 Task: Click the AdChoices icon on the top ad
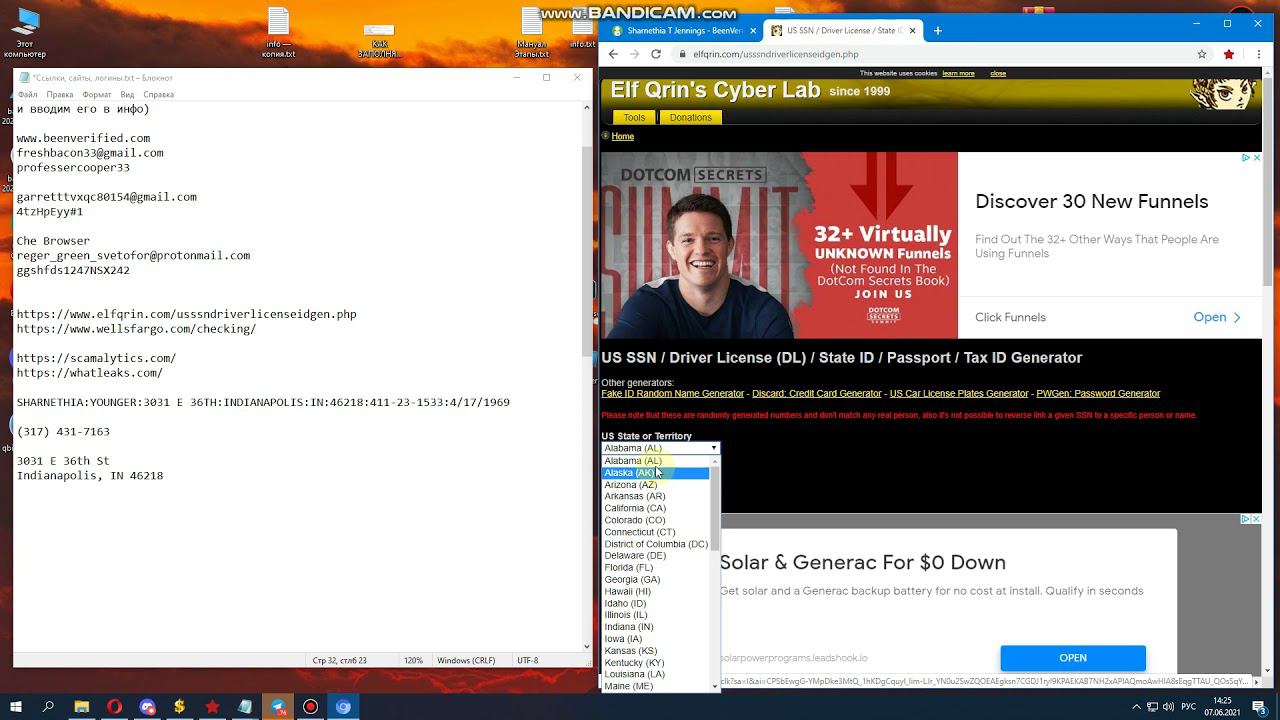(x=1245, y=158)
